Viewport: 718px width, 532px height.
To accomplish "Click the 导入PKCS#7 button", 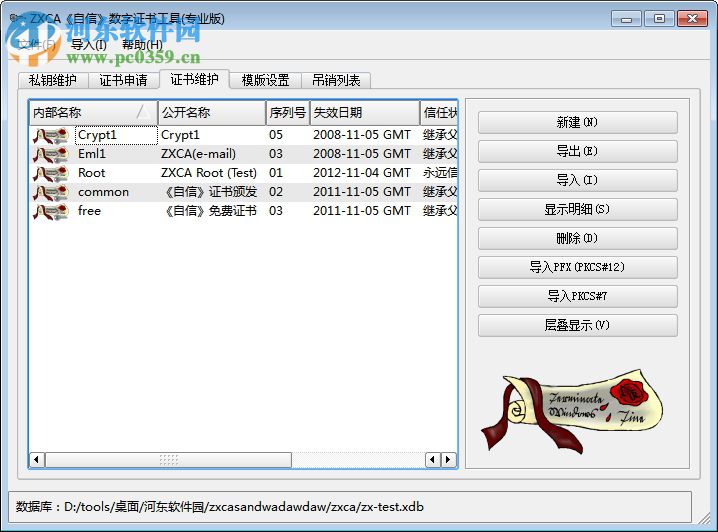I will coord(577,297).
